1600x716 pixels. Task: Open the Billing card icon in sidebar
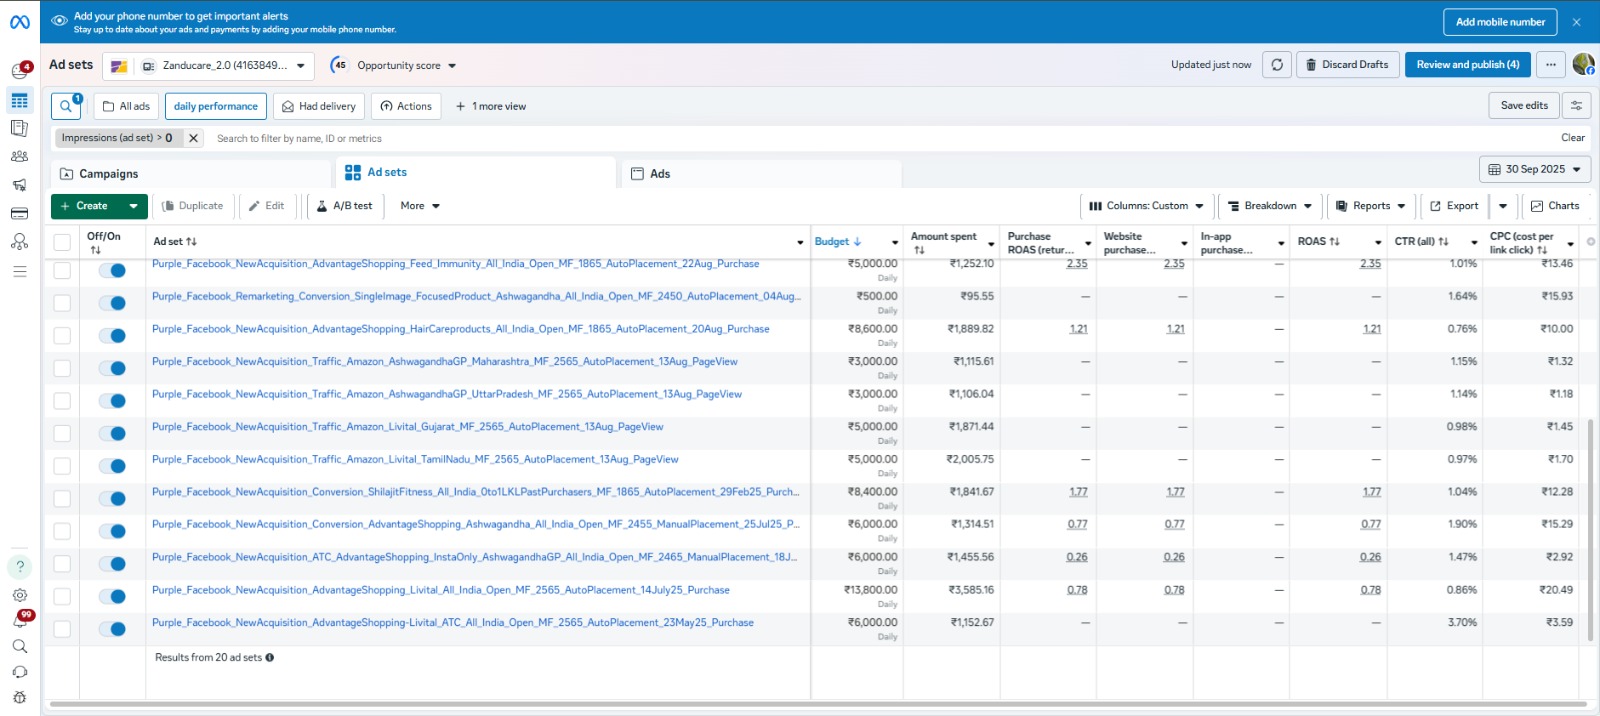point(19,214)
